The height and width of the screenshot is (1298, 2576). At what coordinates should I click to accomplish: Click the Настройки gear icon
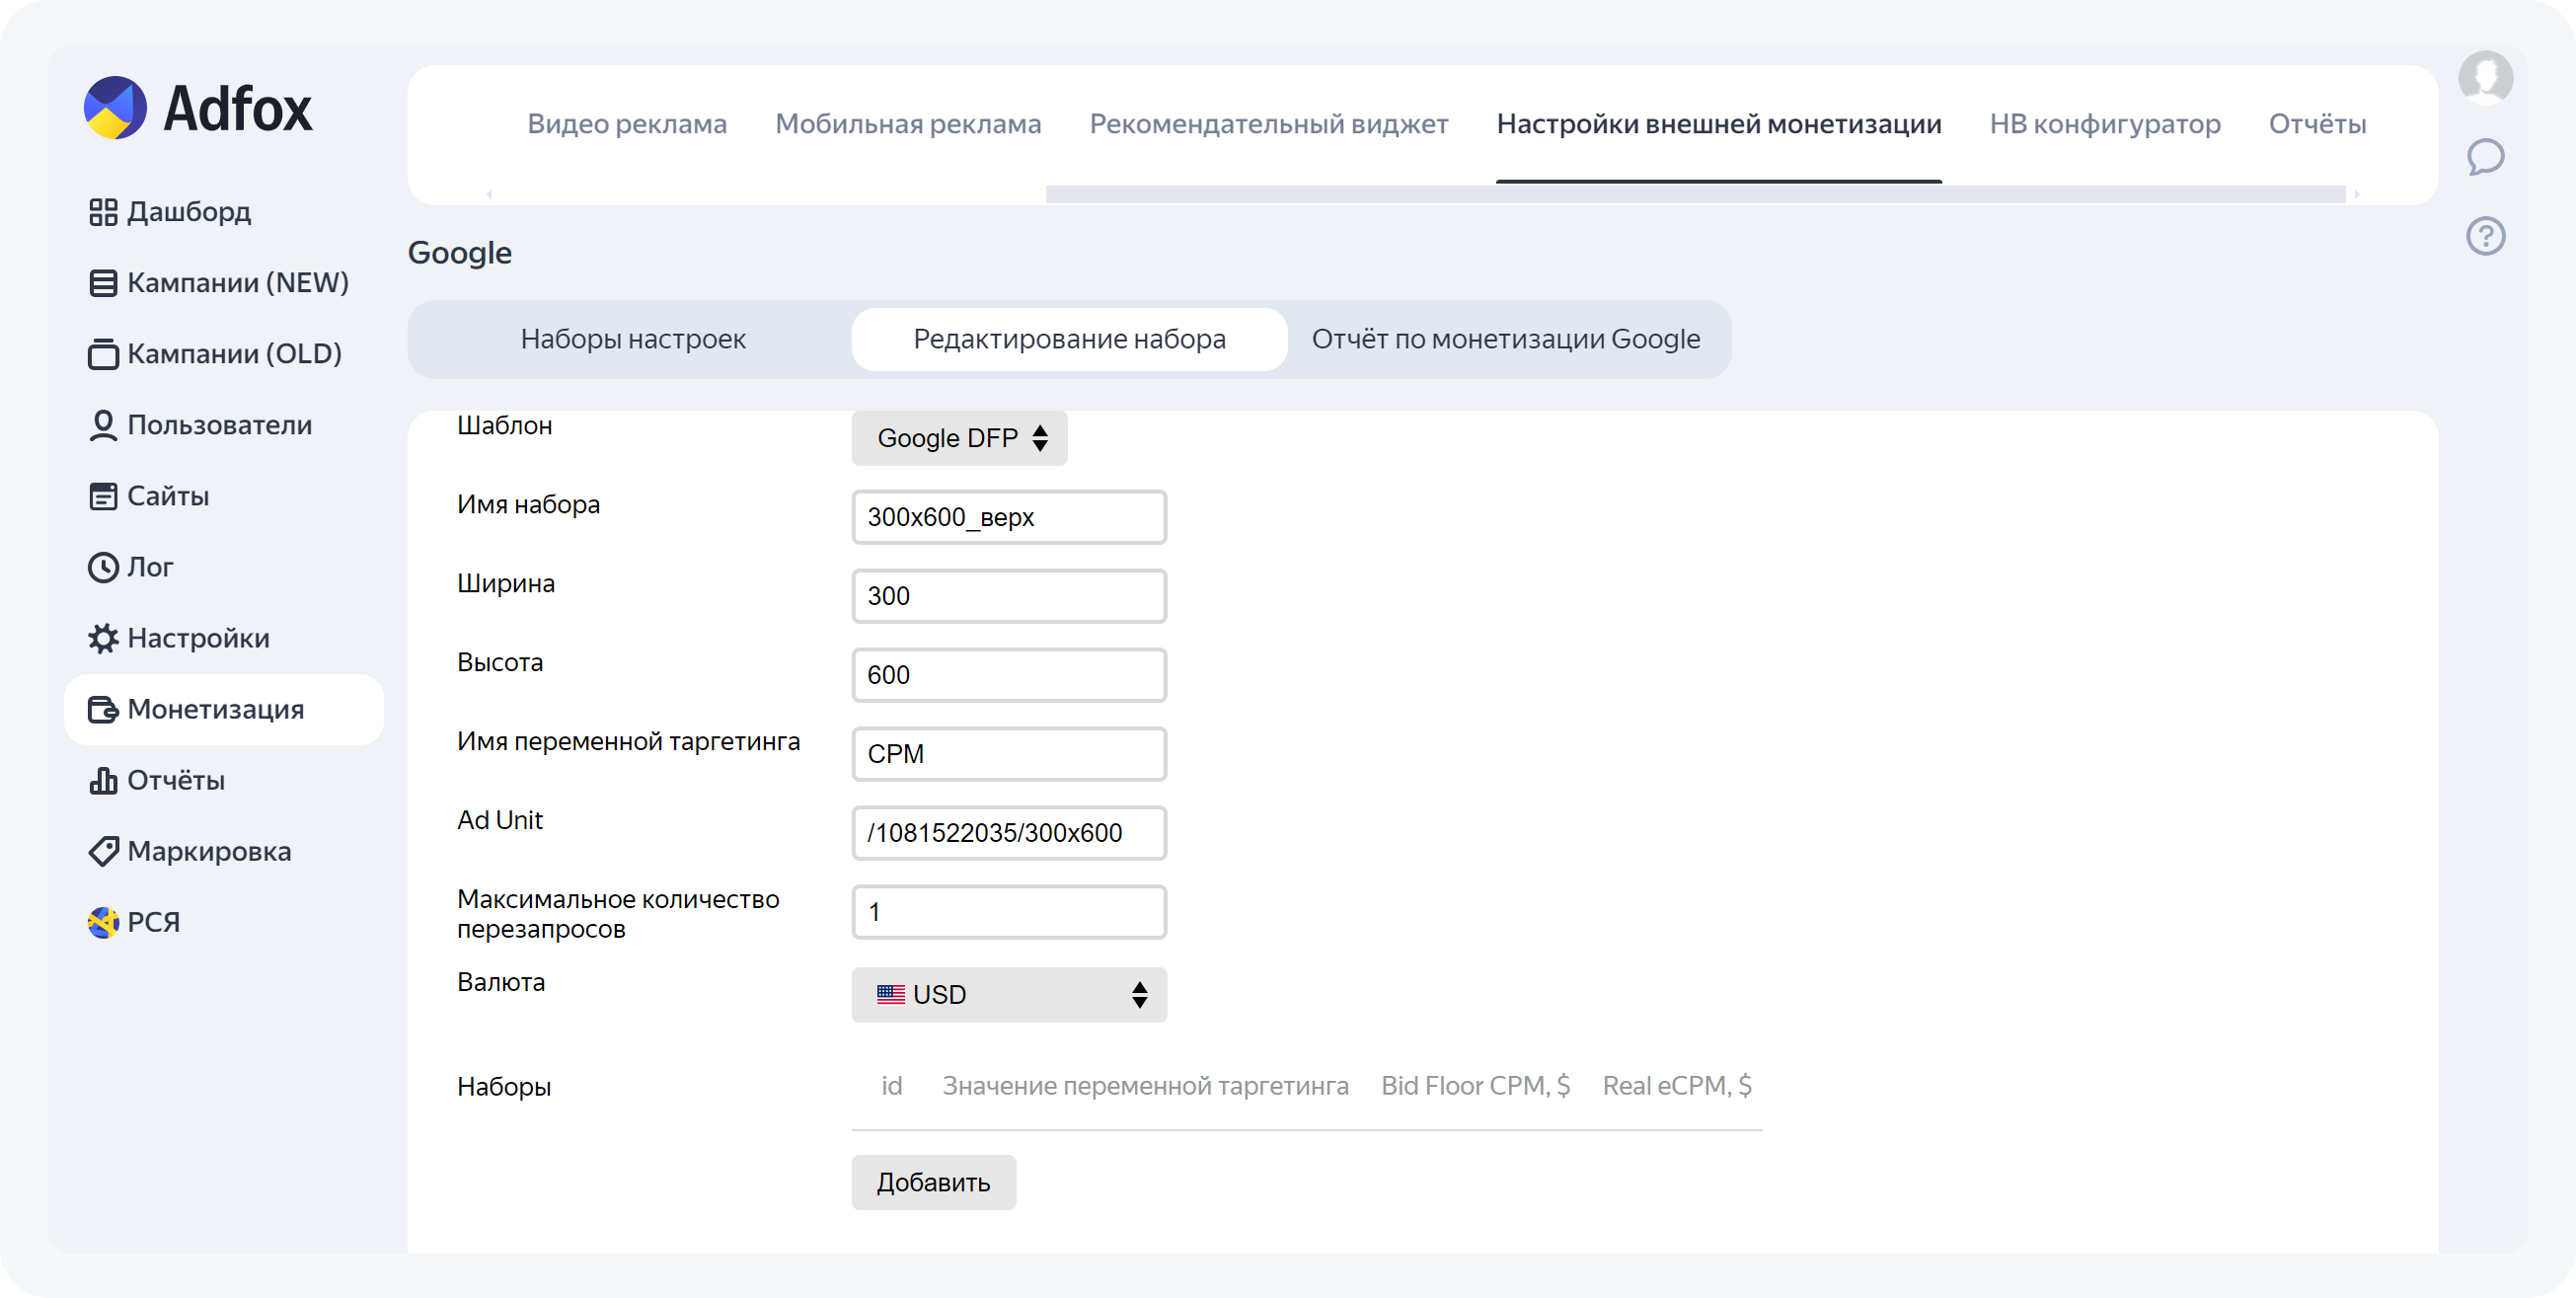(x=103, y=638)
